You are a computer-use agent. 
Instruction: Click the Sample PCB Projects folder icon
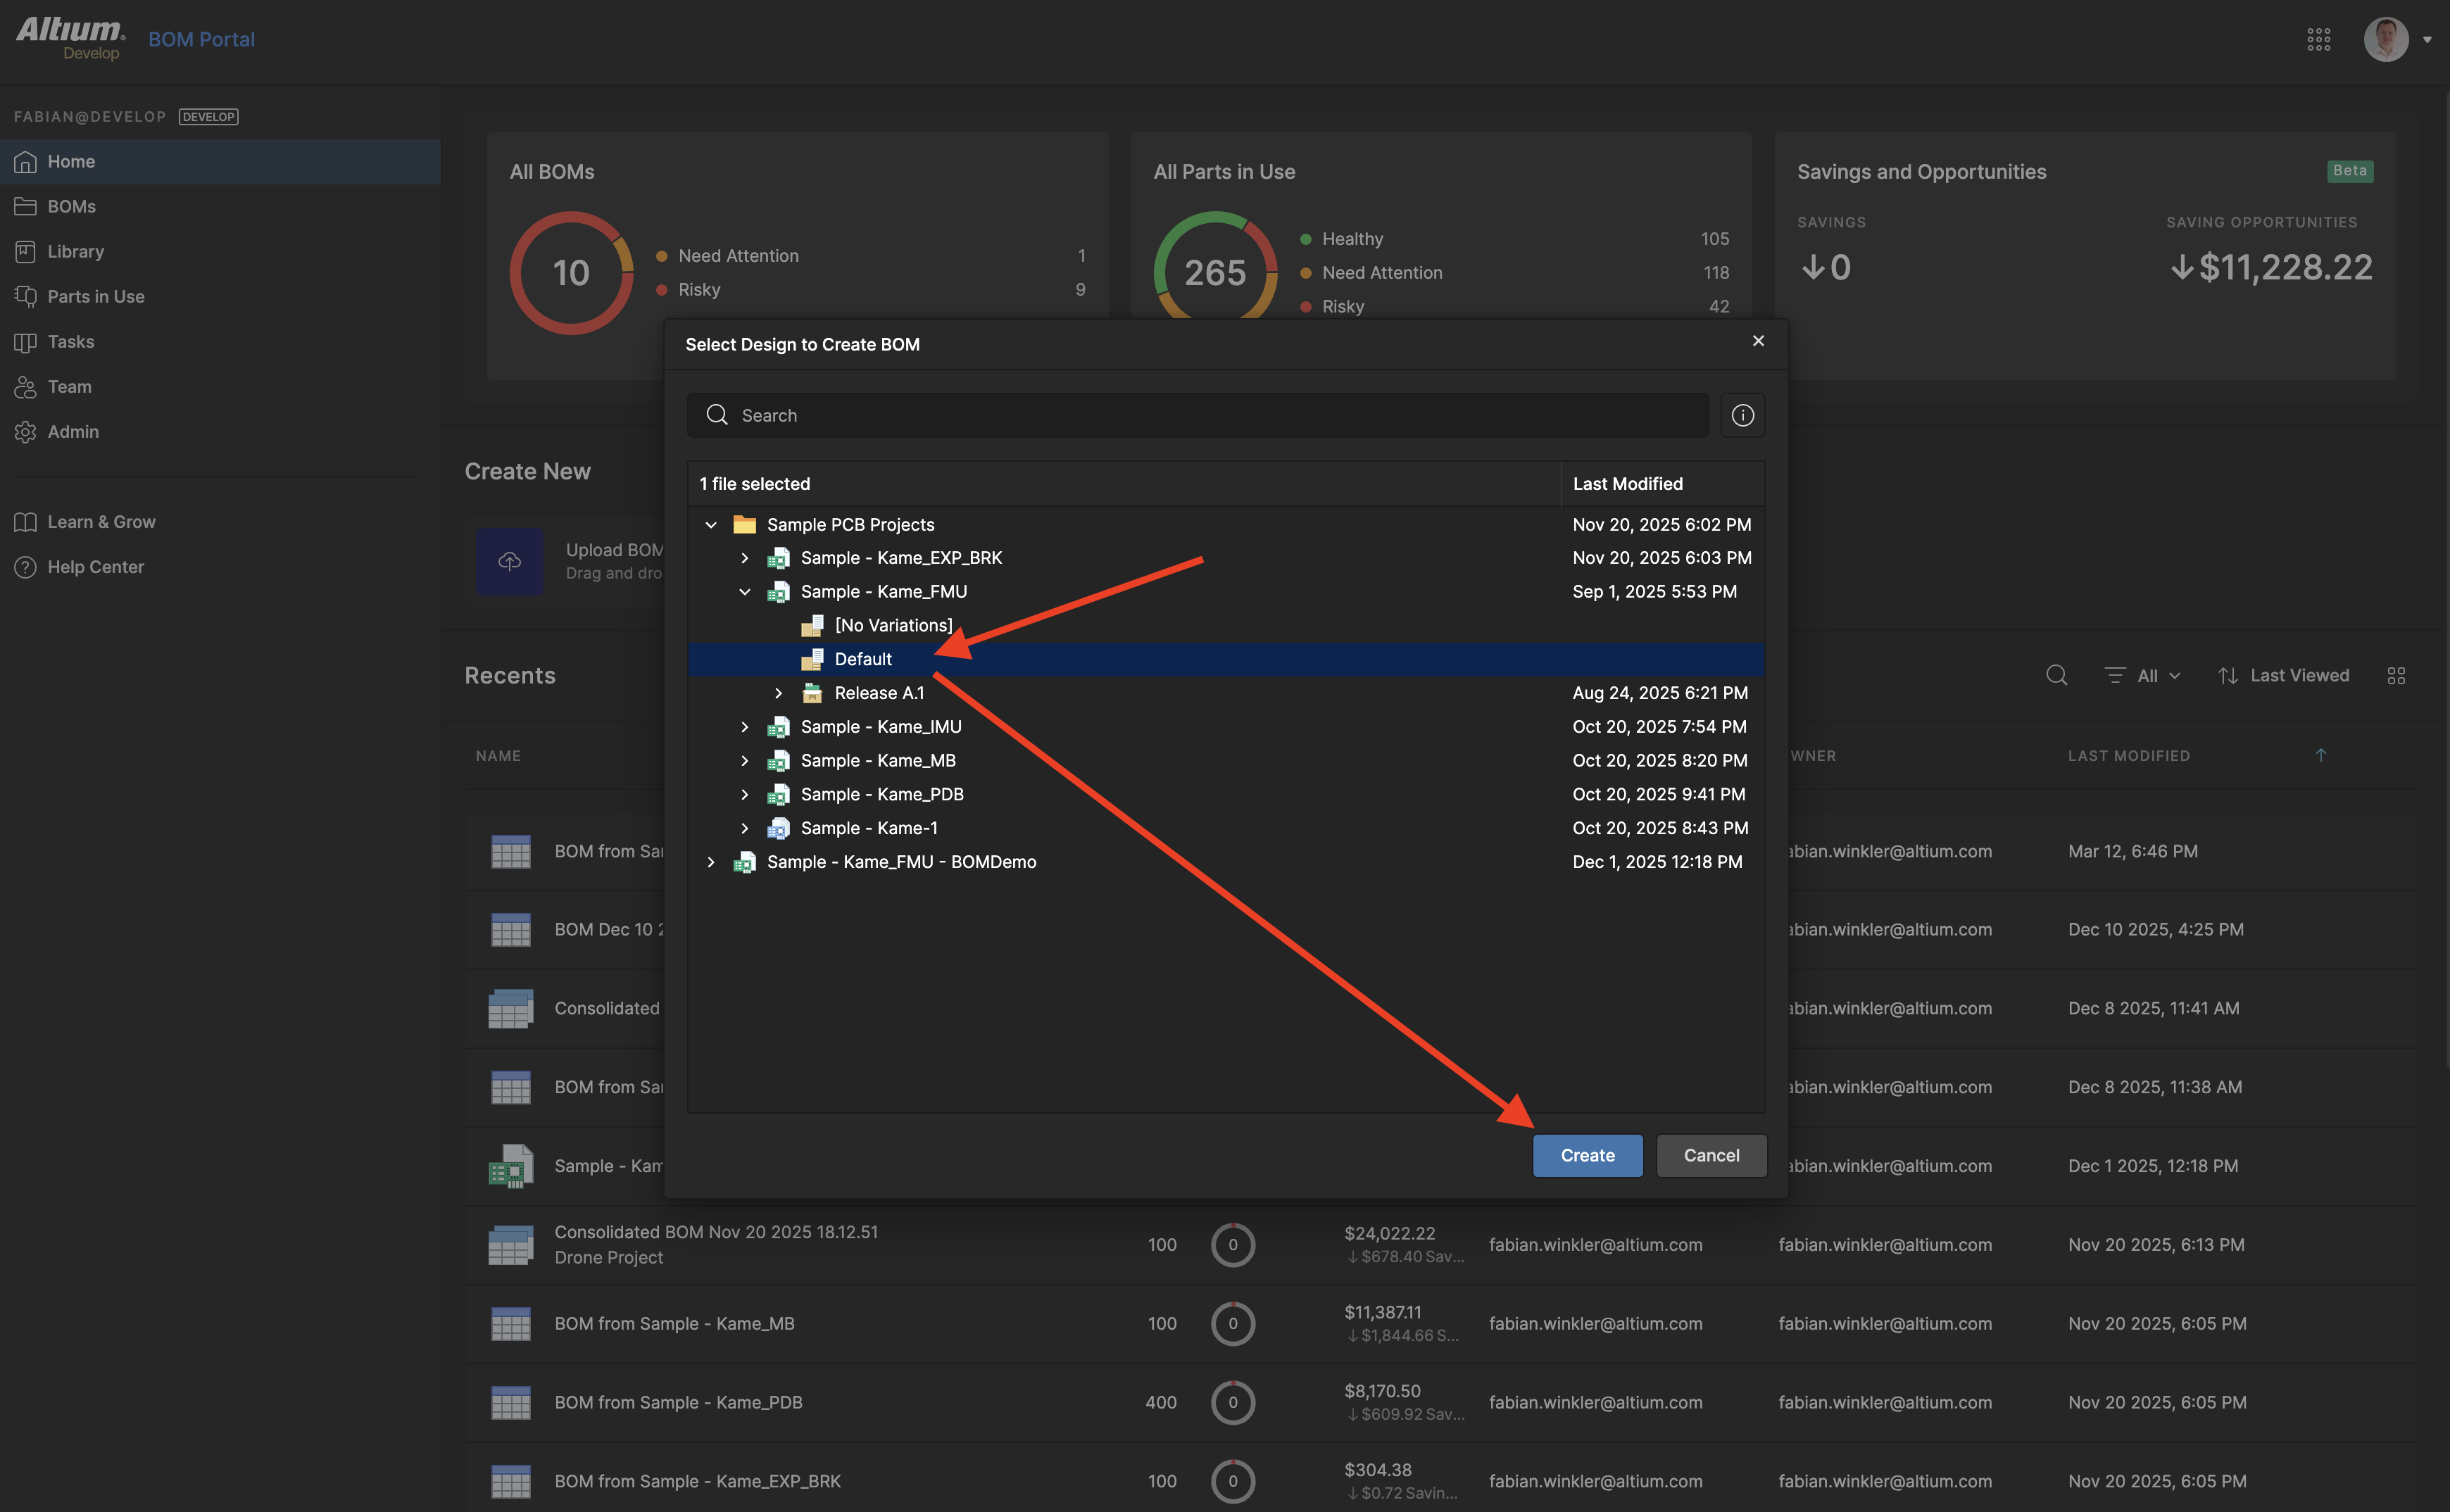click(744, 524)
